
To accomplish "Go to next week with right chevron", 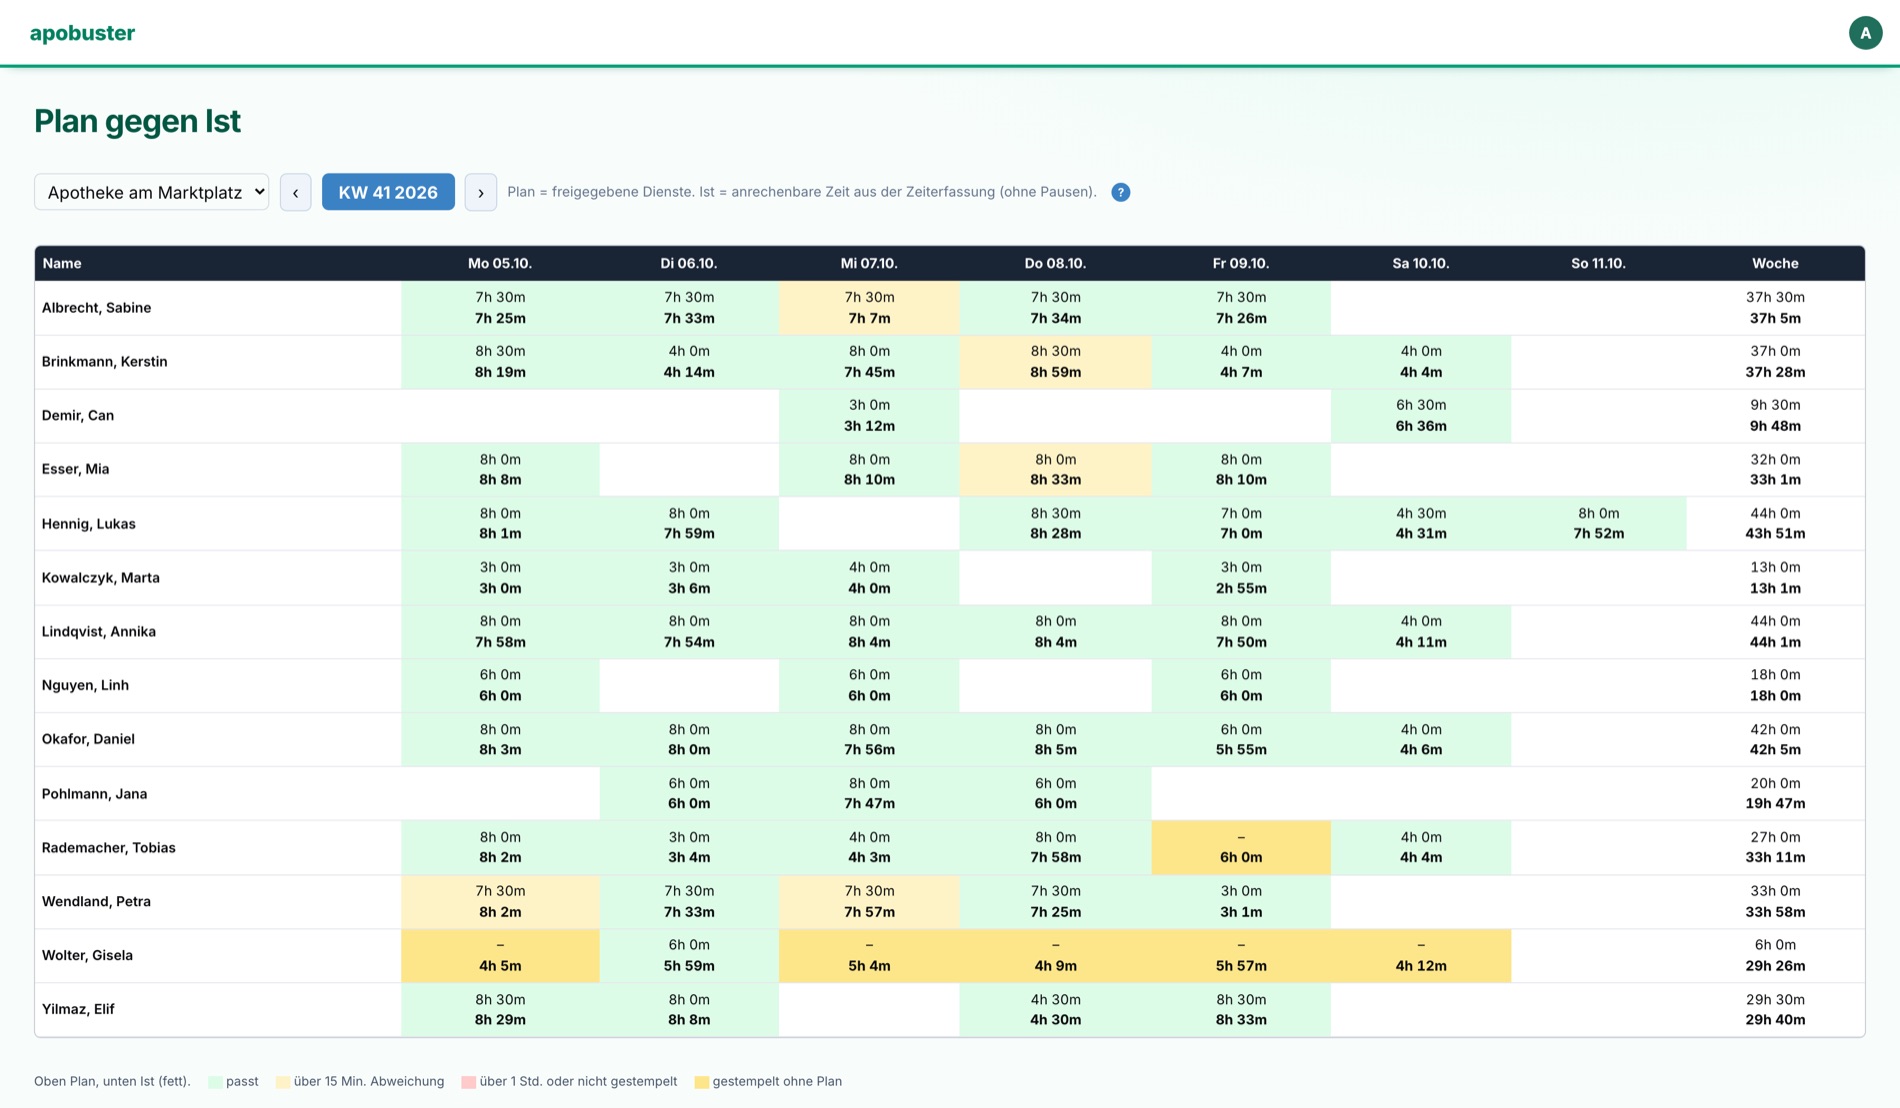I will (480, 192).
